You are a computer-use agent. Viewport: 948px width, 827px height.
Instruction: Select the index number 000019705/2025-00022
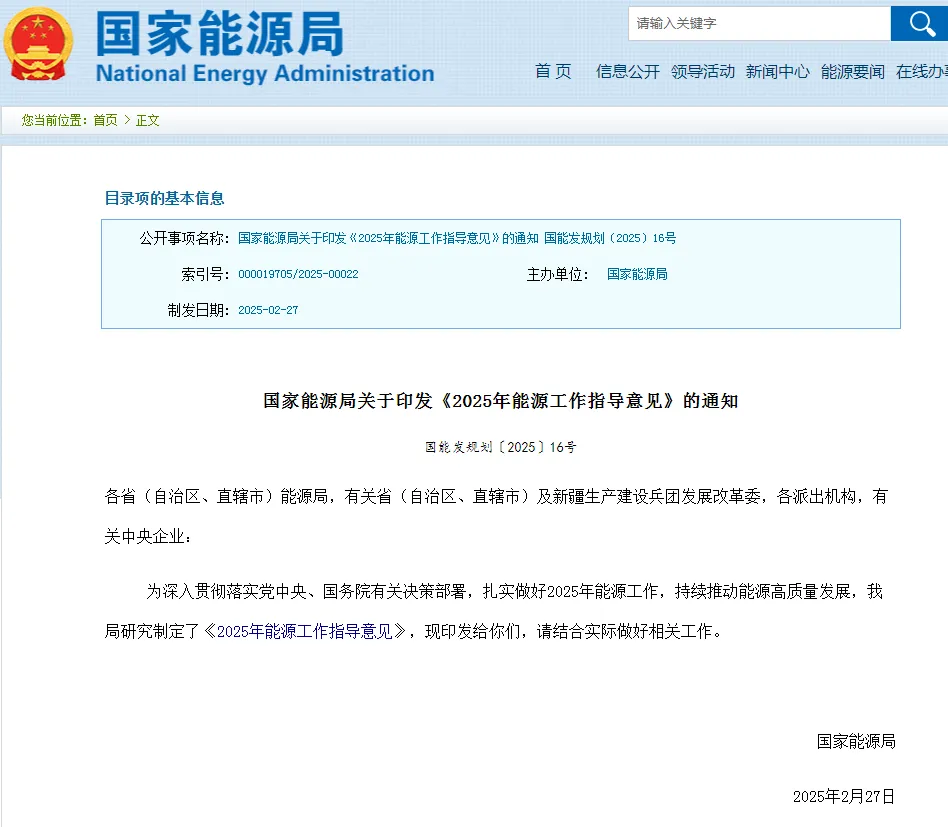tap(298, 274)
